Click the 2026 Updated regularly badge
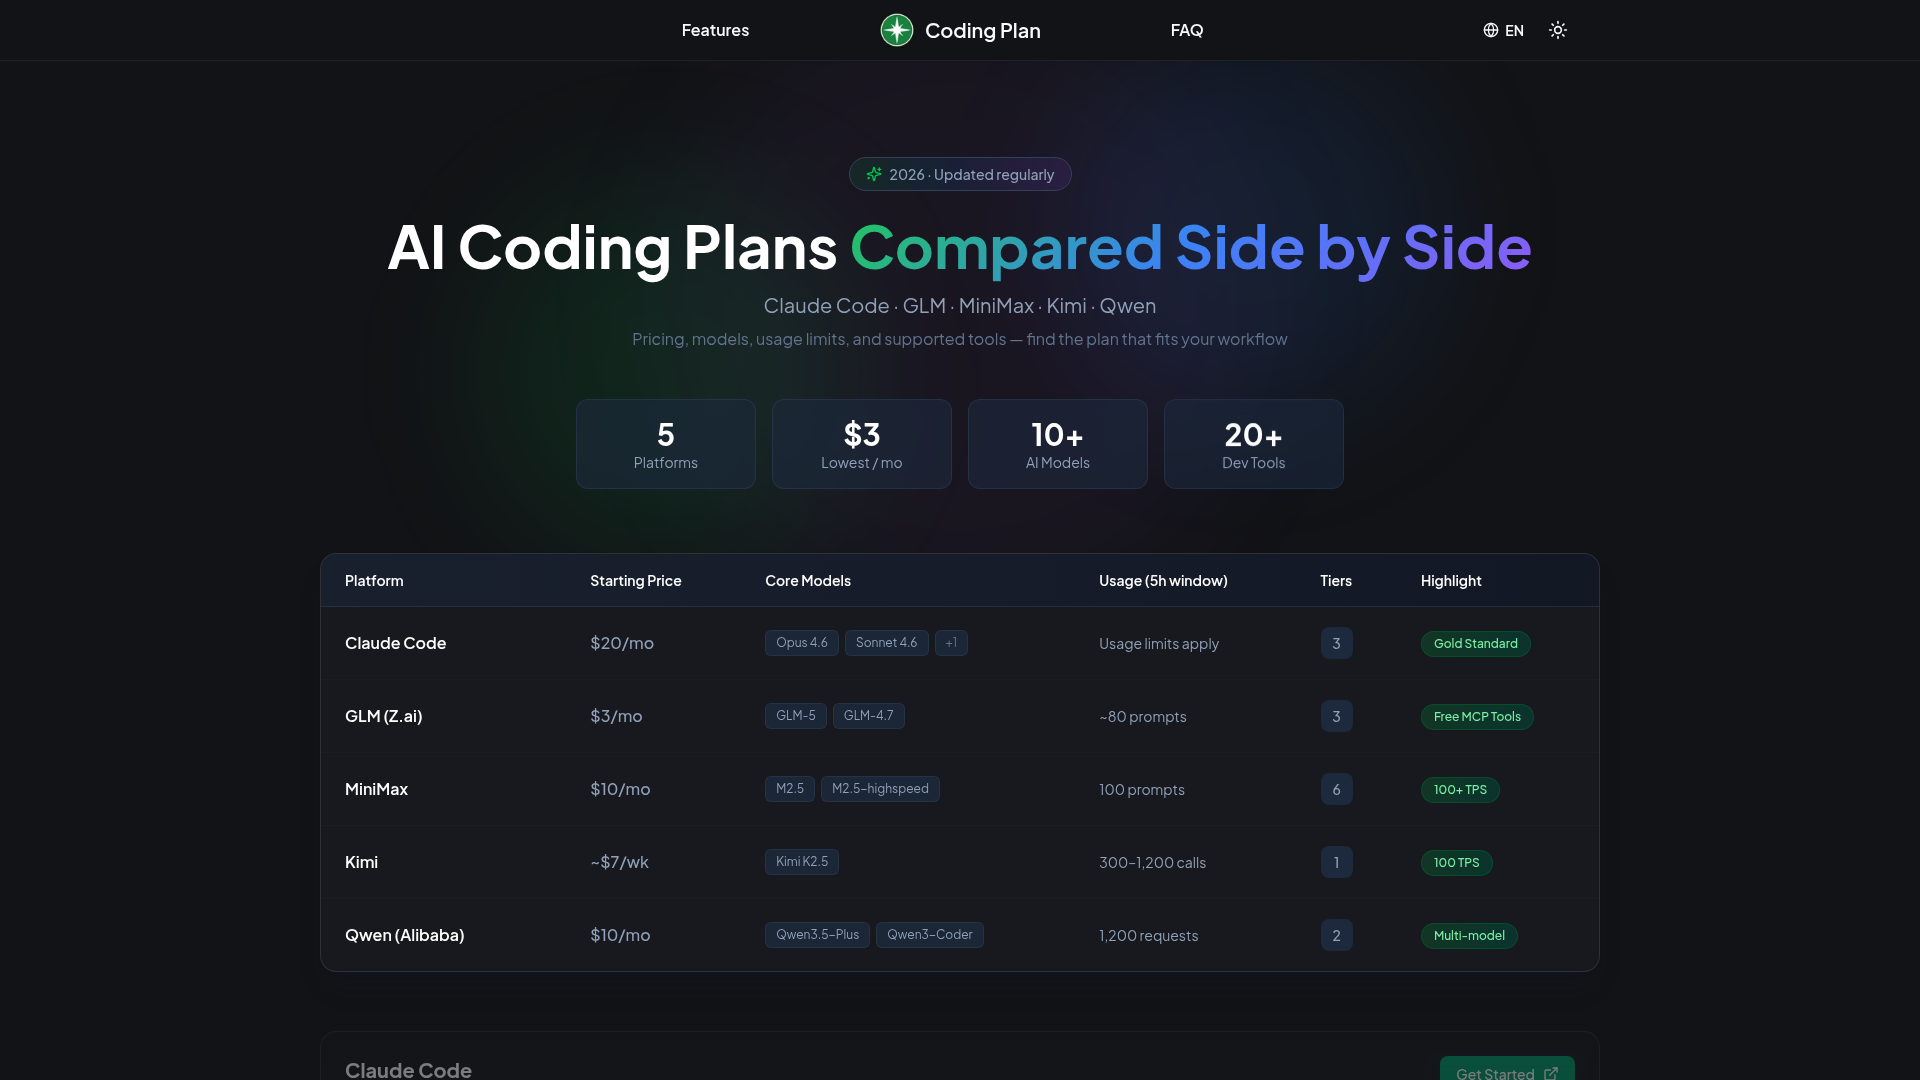The height and width of the screenshot is (1080, 1920). pyautogui.click(x=960, y=174)
